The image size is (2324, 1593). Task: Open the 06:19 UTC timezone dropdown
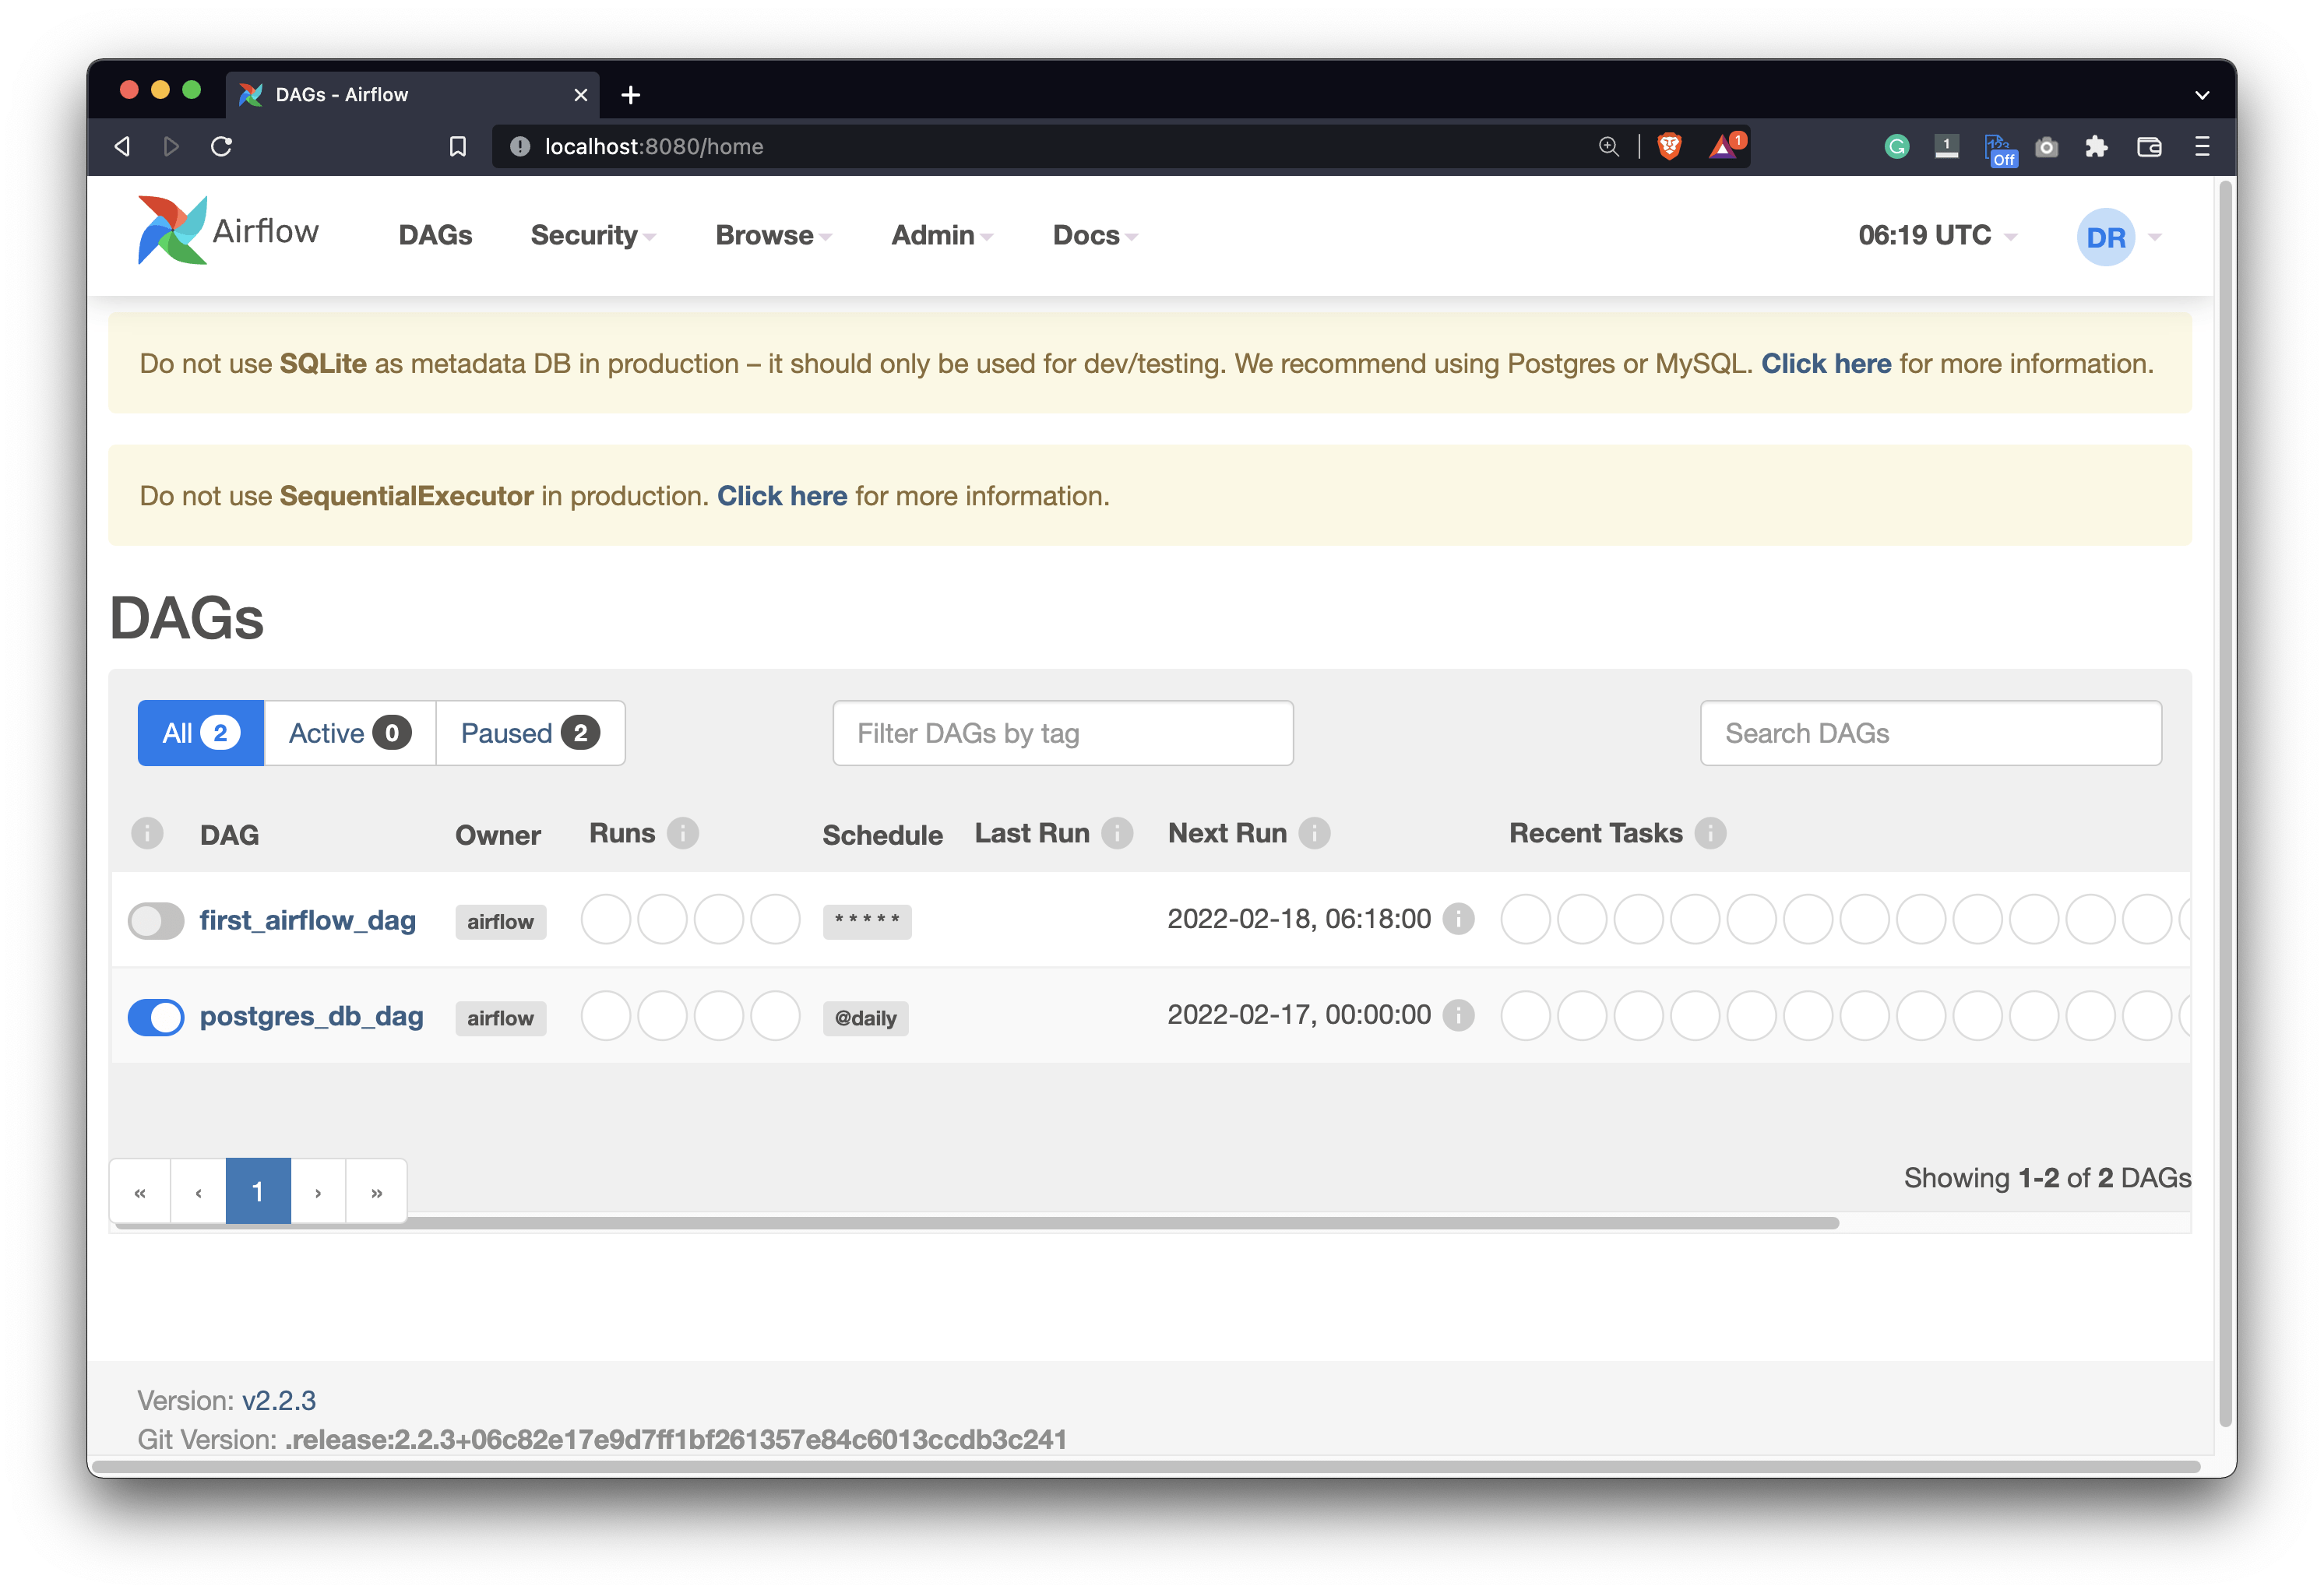coord(1937,235)
